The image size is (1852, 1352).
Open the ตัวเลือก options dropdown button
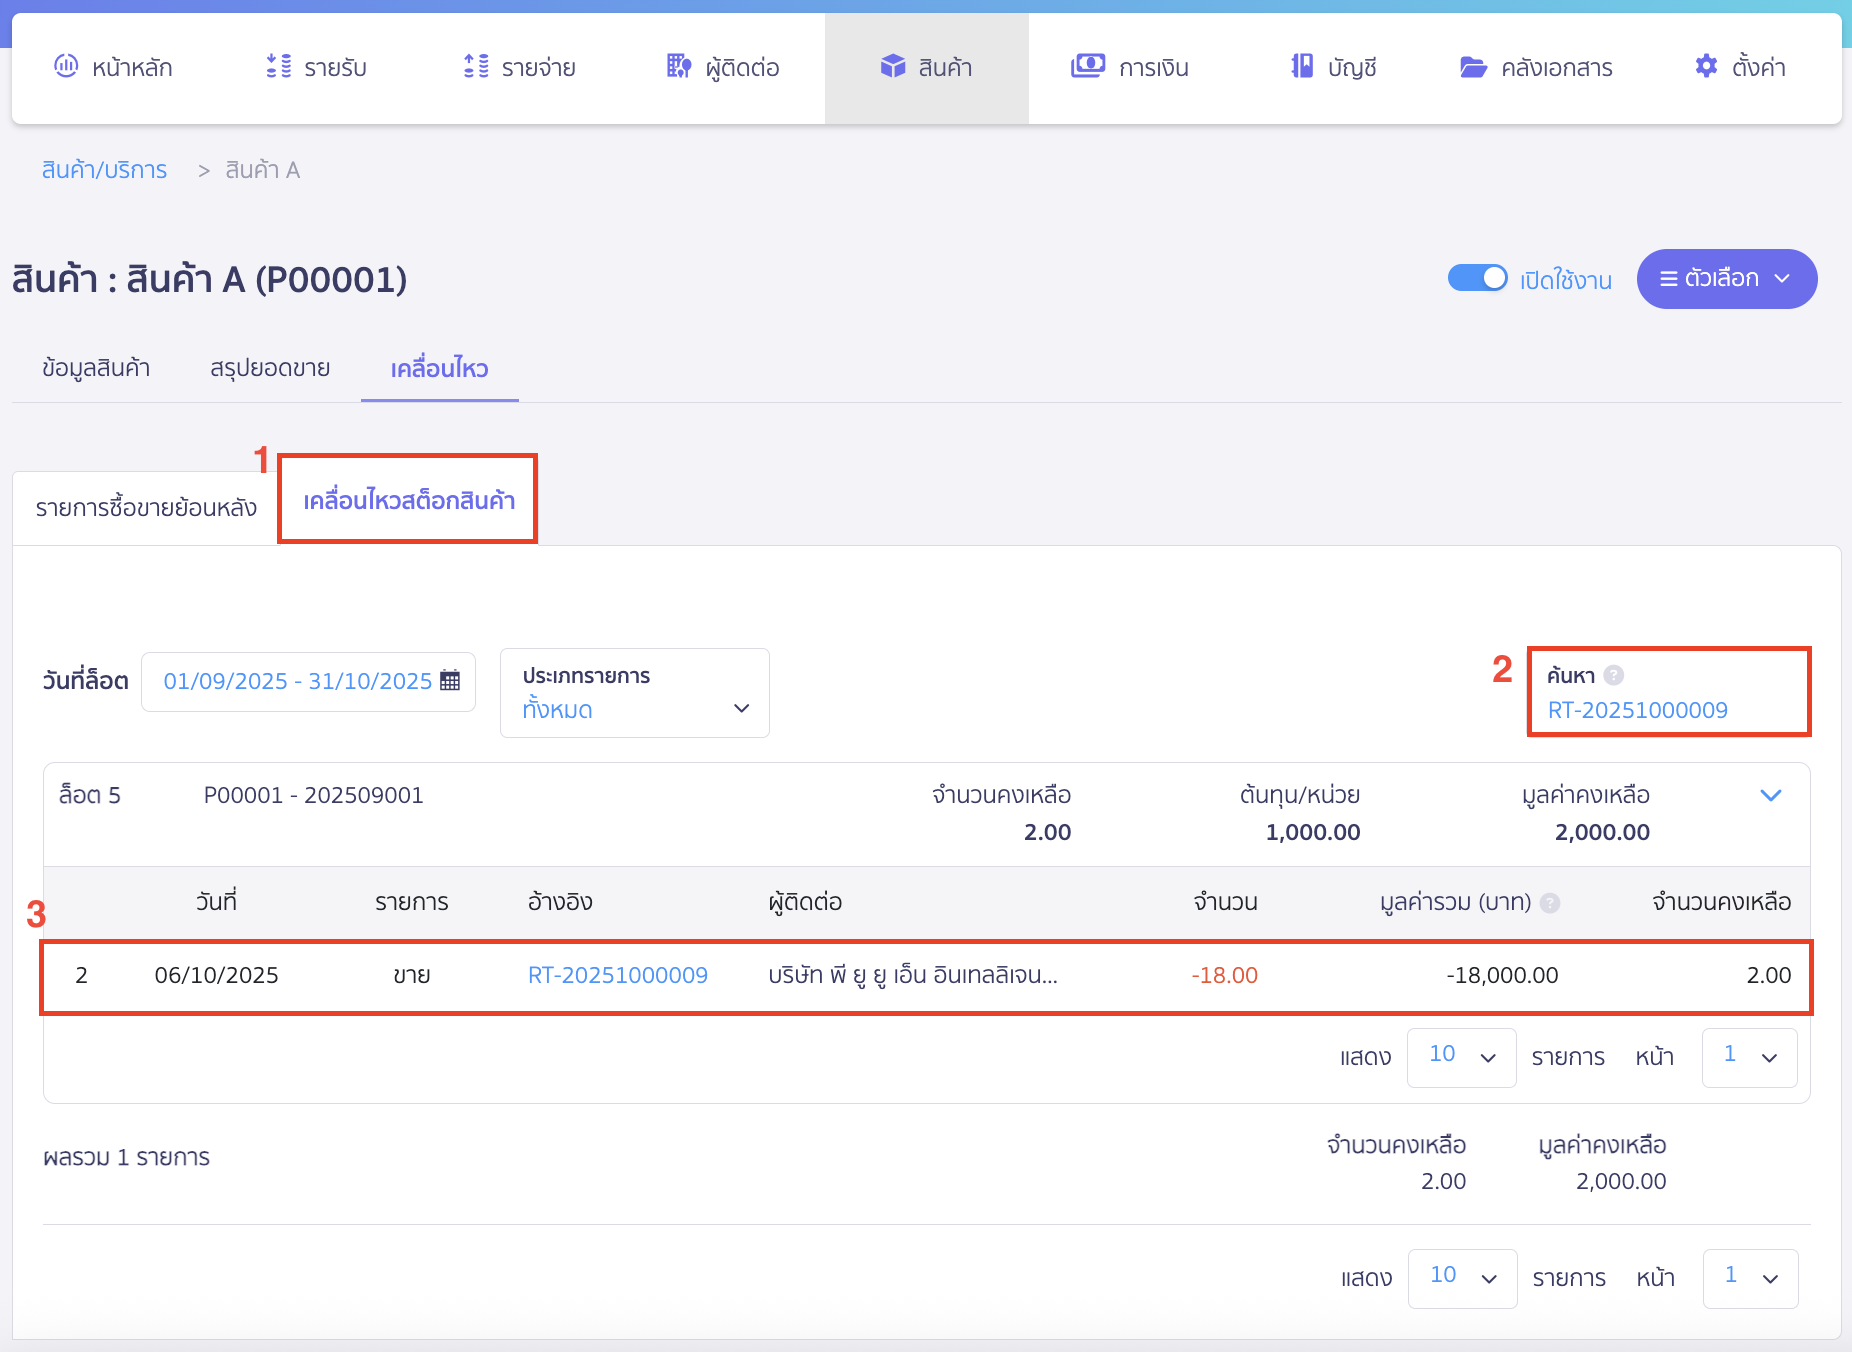pos(1726,279)
